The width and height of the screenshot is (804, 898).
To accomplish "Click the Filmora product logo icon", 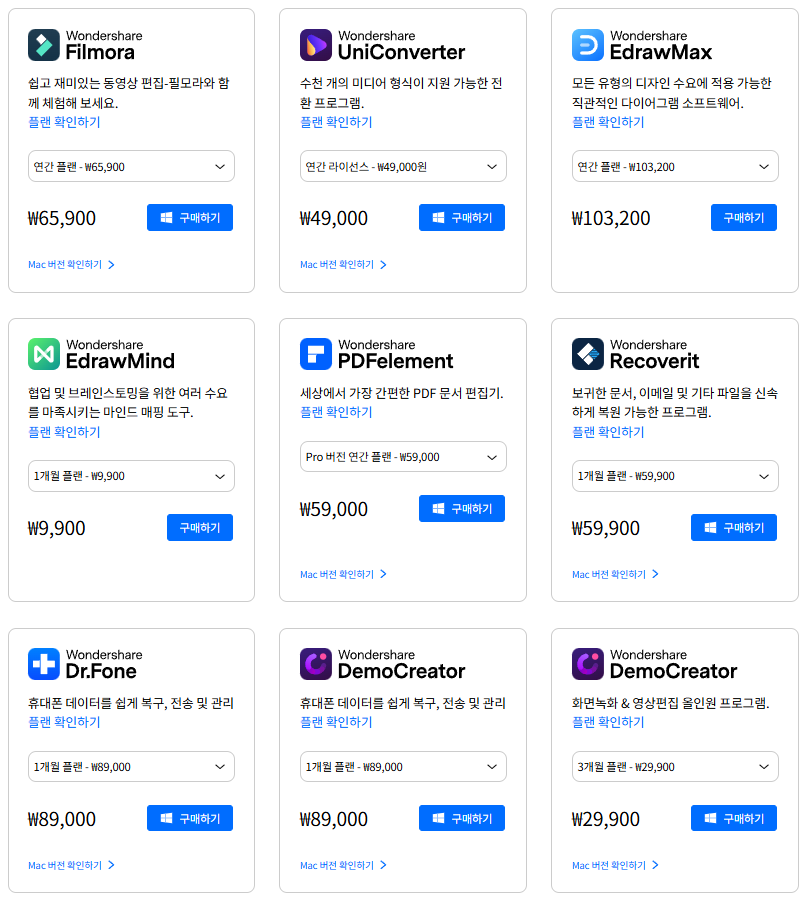I will click(44, 45).
